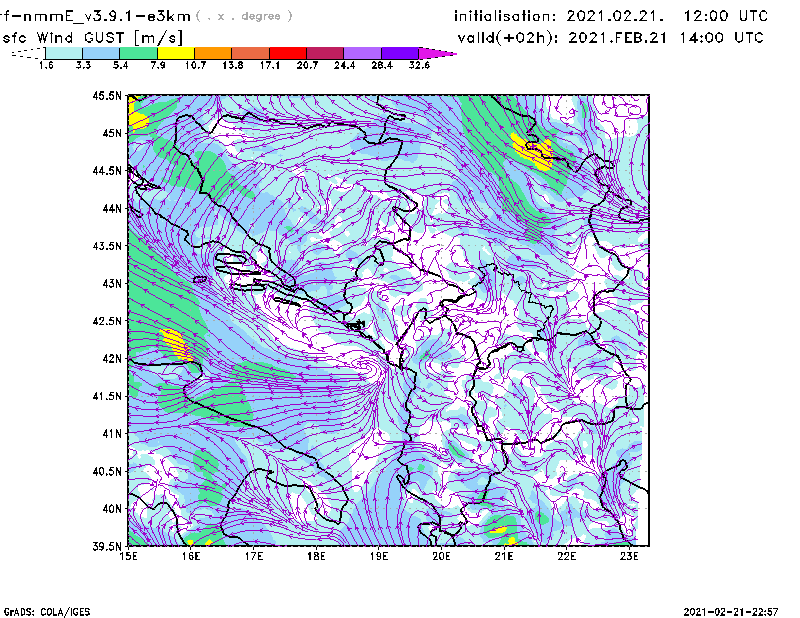Click the '( . x . degree )' resolution text

tap(244, 16)
